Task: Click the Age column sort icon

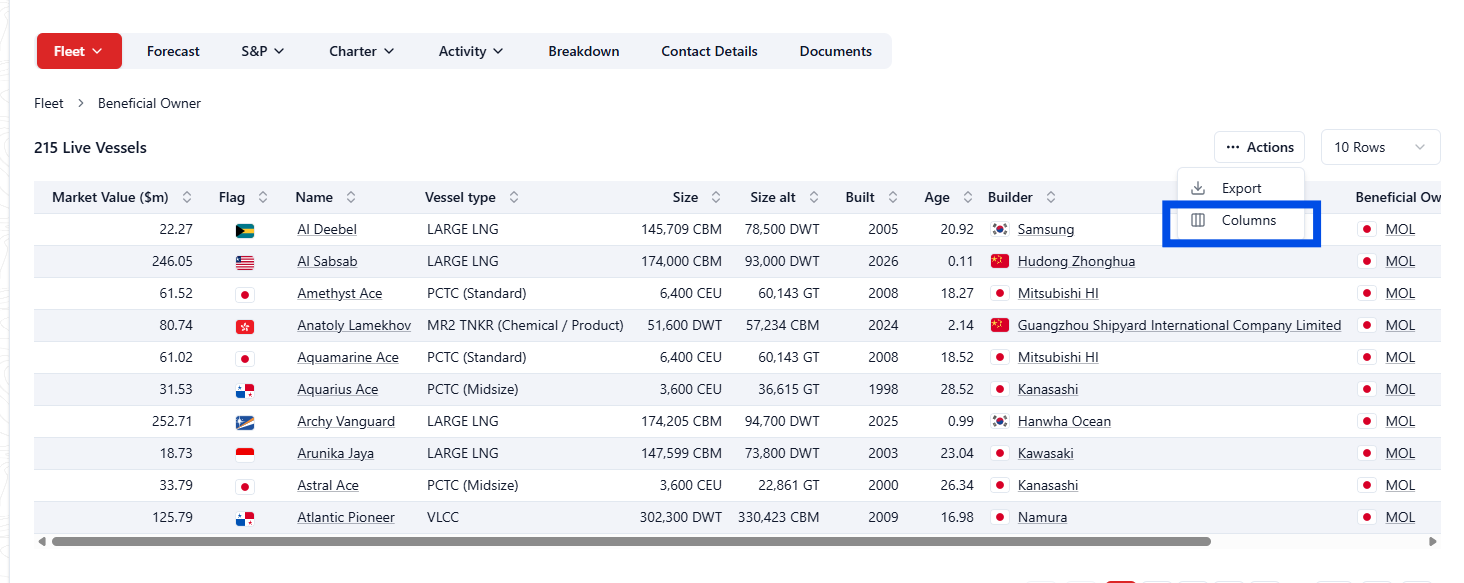Action: click(968, 197)
